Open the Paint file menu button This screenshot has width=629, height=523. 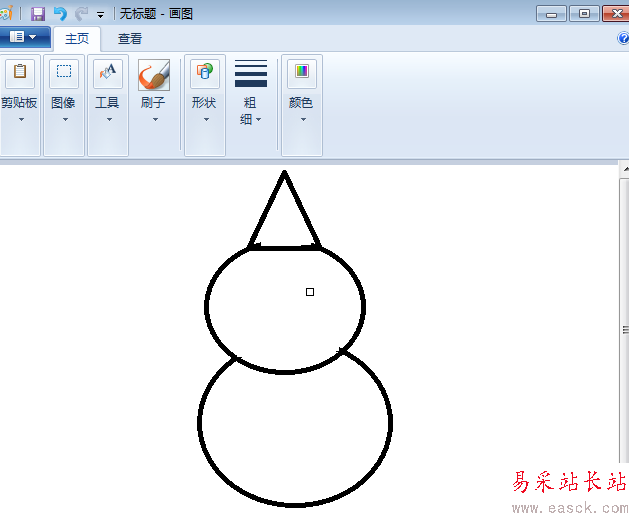[24, 37]
